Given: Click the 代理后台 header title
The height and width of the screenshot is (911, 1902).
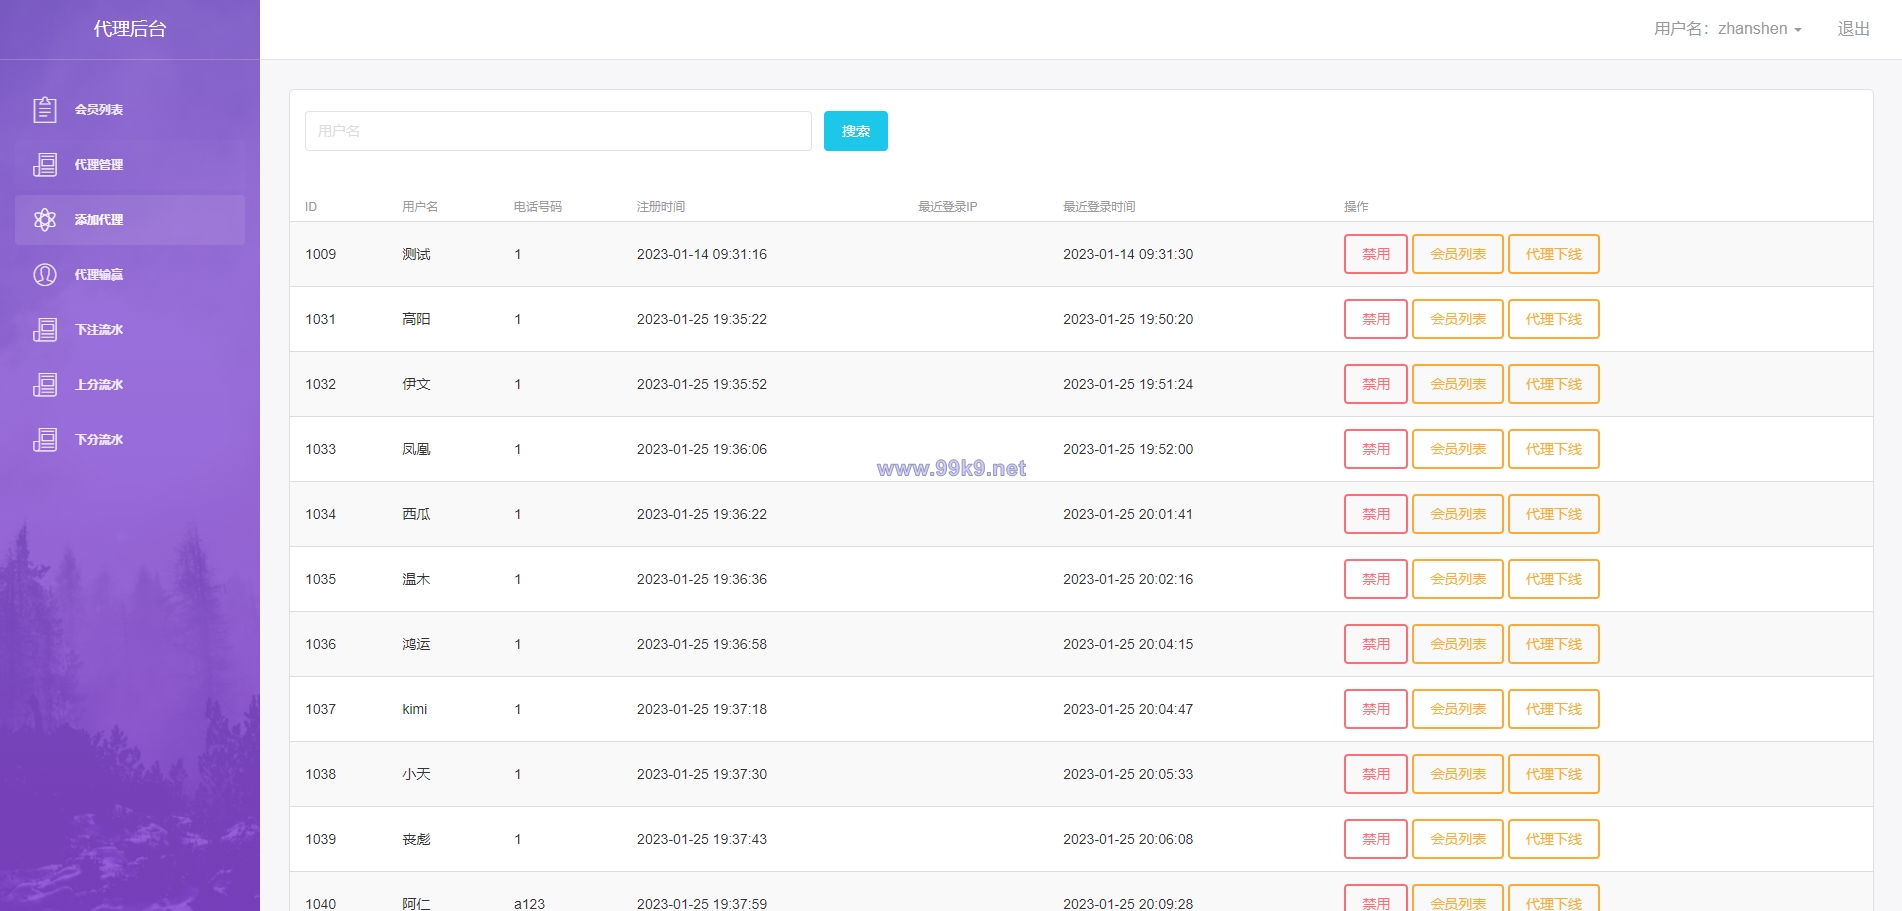Looking at the screenshot, I should tap(130, 29).
